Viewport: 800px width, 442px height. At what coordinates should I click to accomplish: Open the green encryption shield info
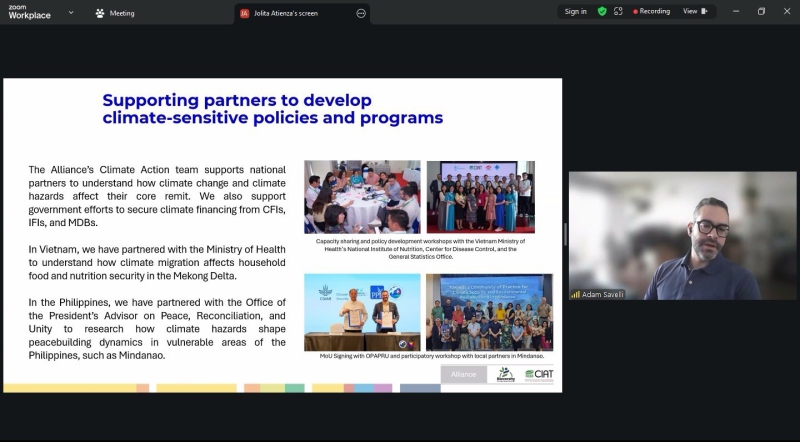point(602,12)
